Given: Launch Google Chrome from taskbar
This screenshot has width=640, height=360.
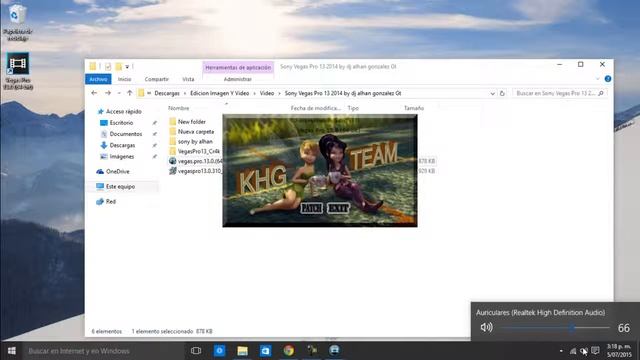Looking at the screenshot, I should pyautogui.click(x=289, y=351).
